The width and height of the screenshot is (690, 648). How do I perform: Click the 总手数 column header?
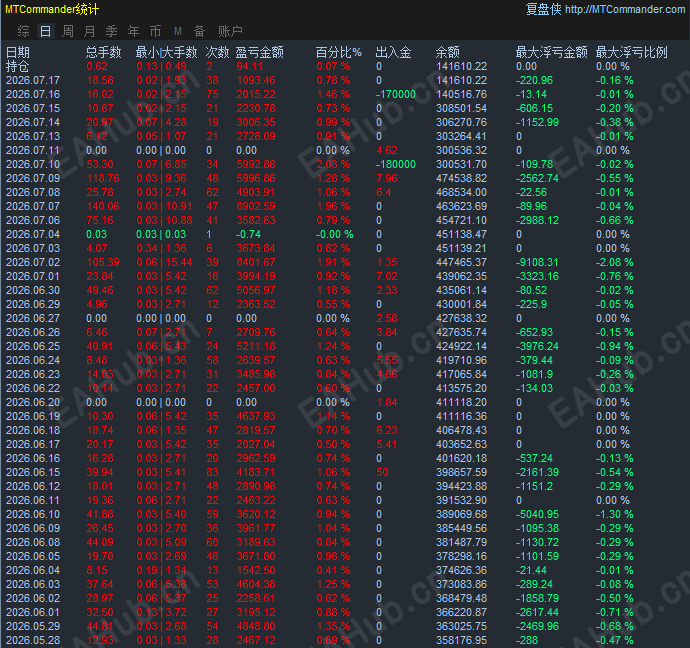click(x=103, y=52)
